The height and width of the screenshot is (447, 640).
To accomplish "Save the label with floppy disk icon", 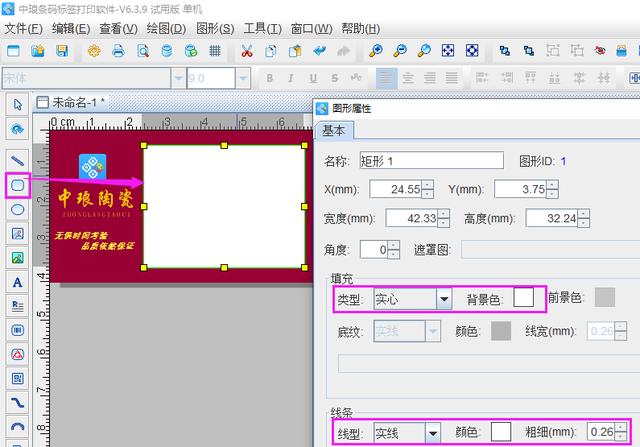I will [x=62, y=51].
